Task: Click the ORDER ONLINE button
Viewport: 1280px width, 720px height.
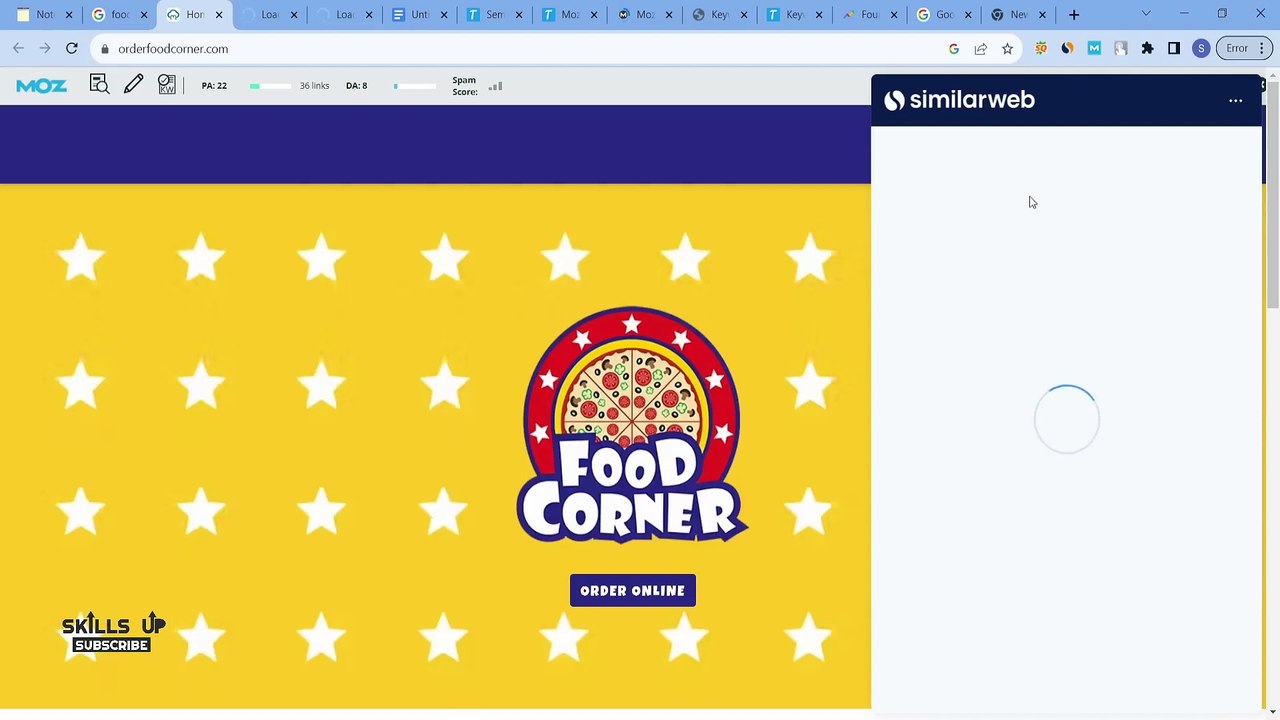Action: tap(632, 591)
